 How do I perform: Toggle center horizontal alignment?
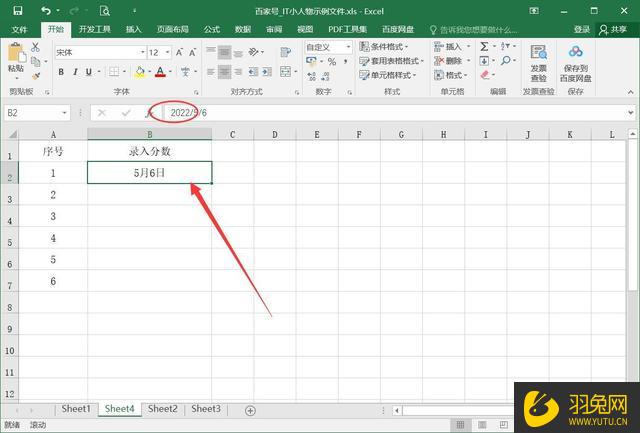[224, 72]
